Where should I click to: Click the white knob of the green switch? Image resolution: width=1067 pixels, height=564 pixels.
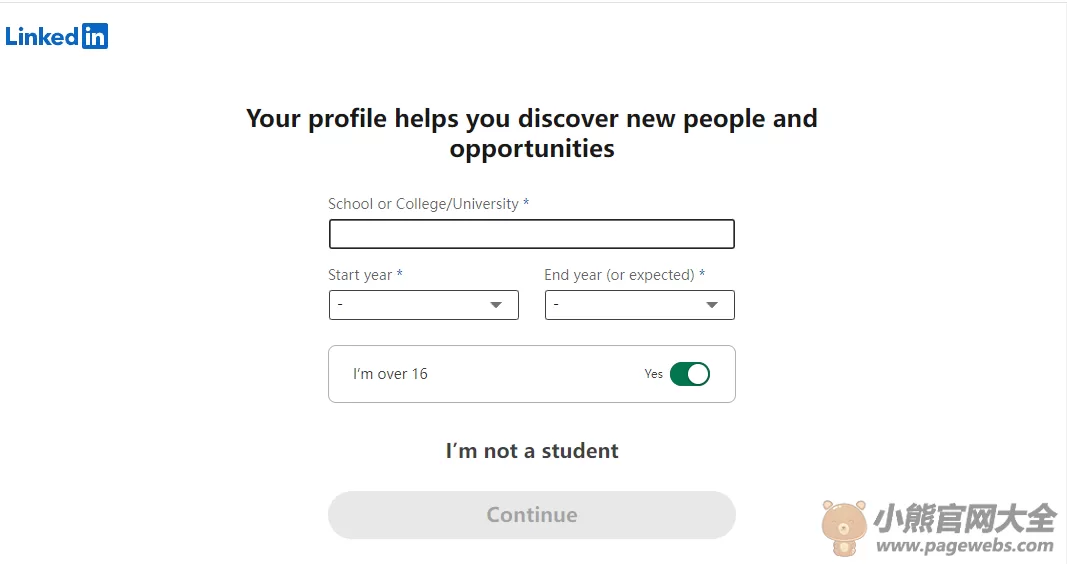(698, 374)
